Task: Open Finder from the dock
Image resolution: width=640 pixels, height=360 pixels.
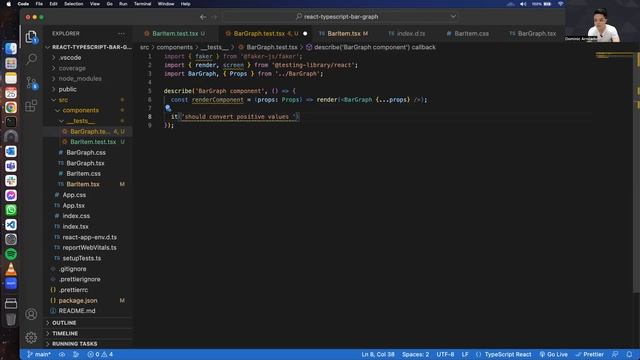Action: pyautogui.click(x=11, y=49)
